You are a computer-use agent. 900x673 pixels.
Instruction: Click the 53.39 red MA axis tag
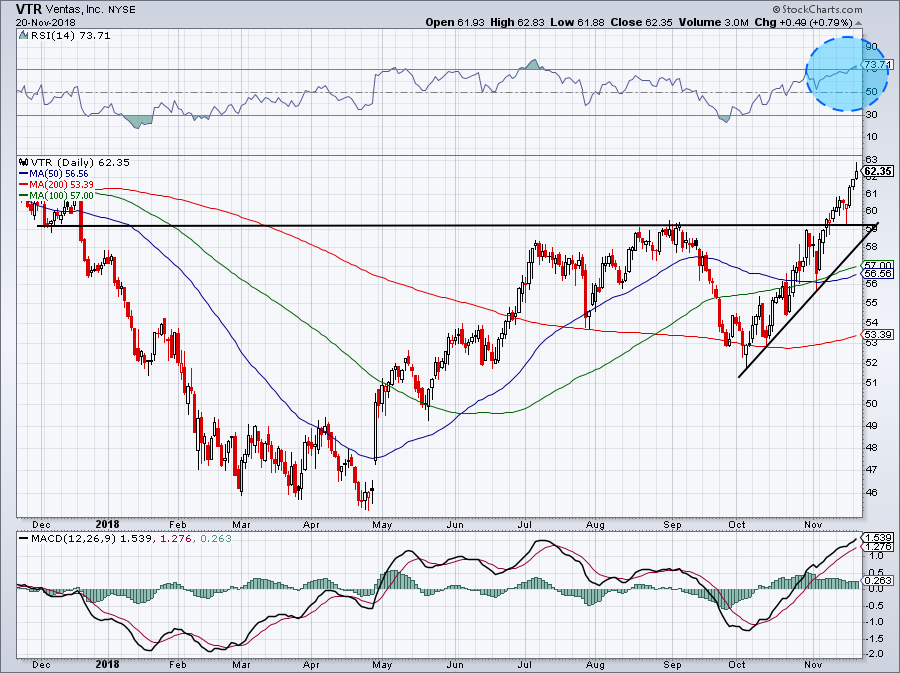pos(878,334)
